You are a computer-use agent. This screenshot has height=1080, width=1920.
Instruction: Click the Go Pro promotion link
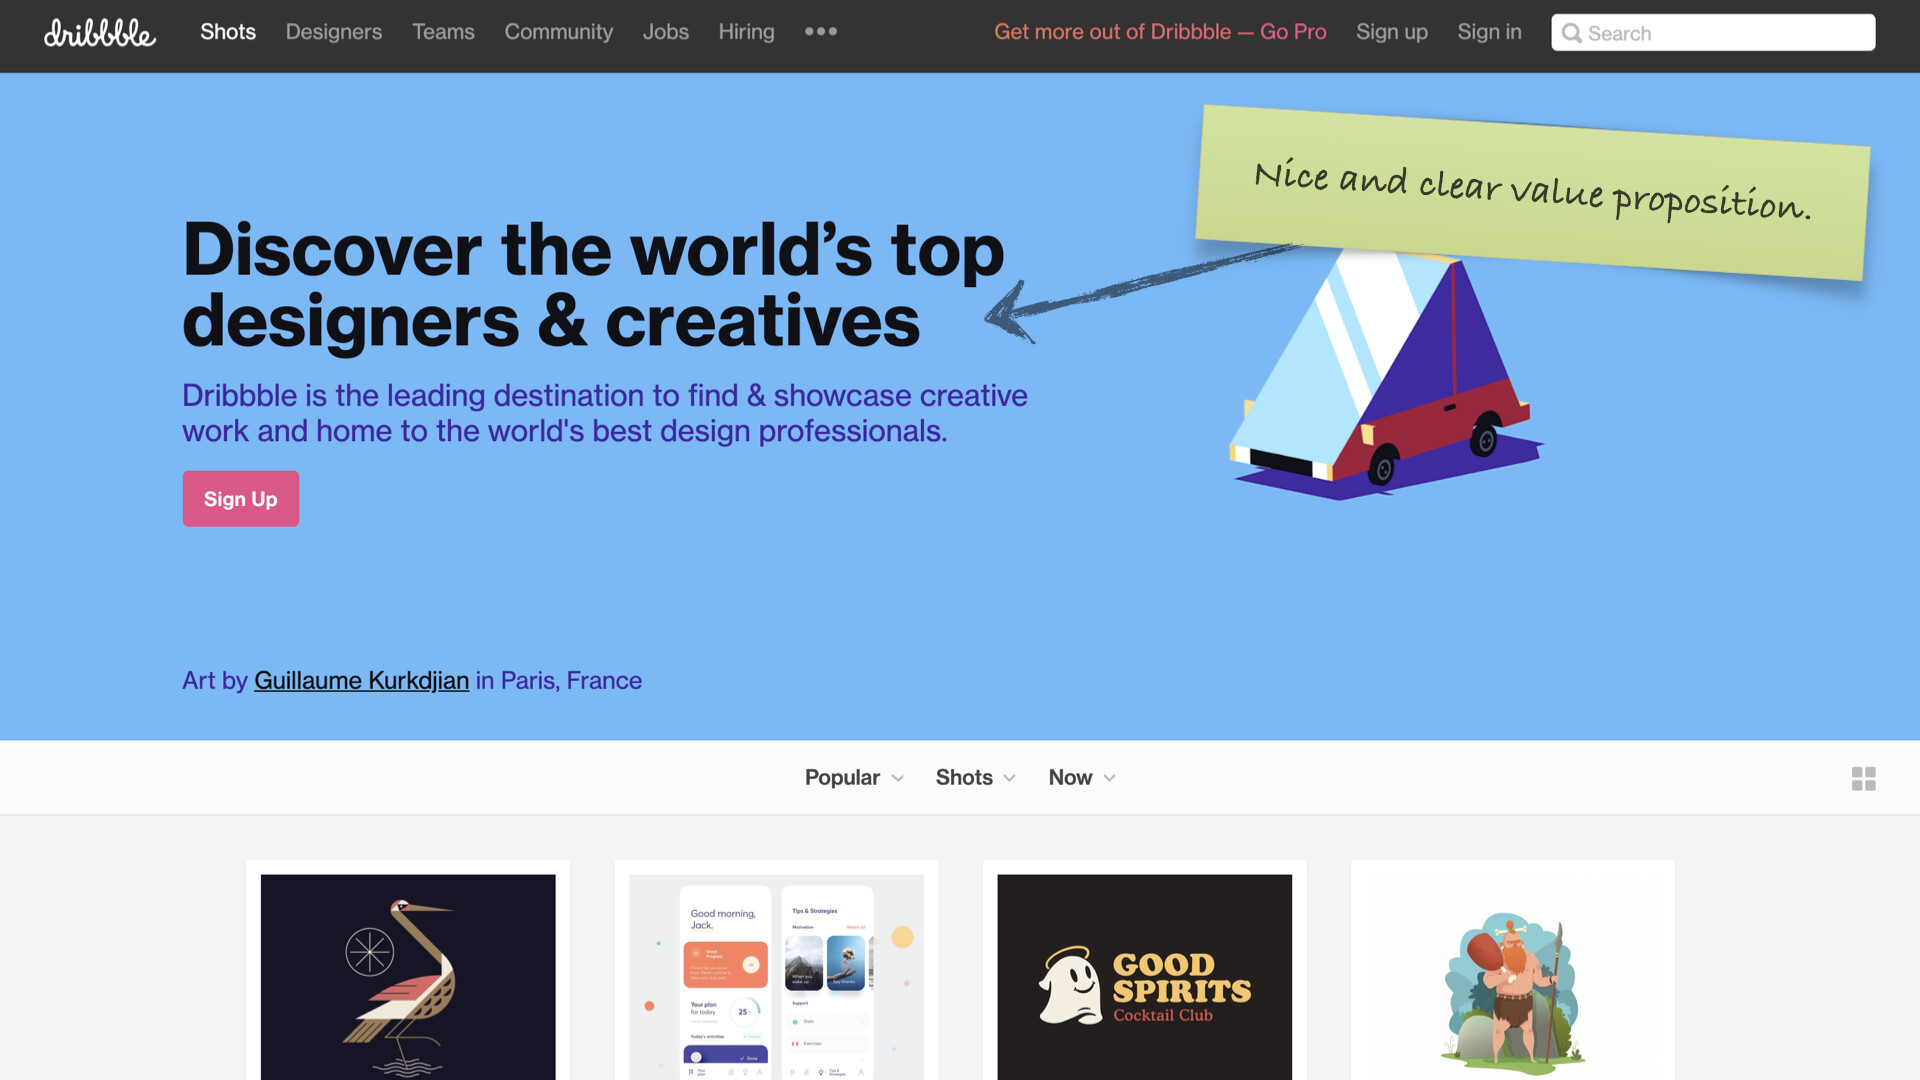[1160, 32]
